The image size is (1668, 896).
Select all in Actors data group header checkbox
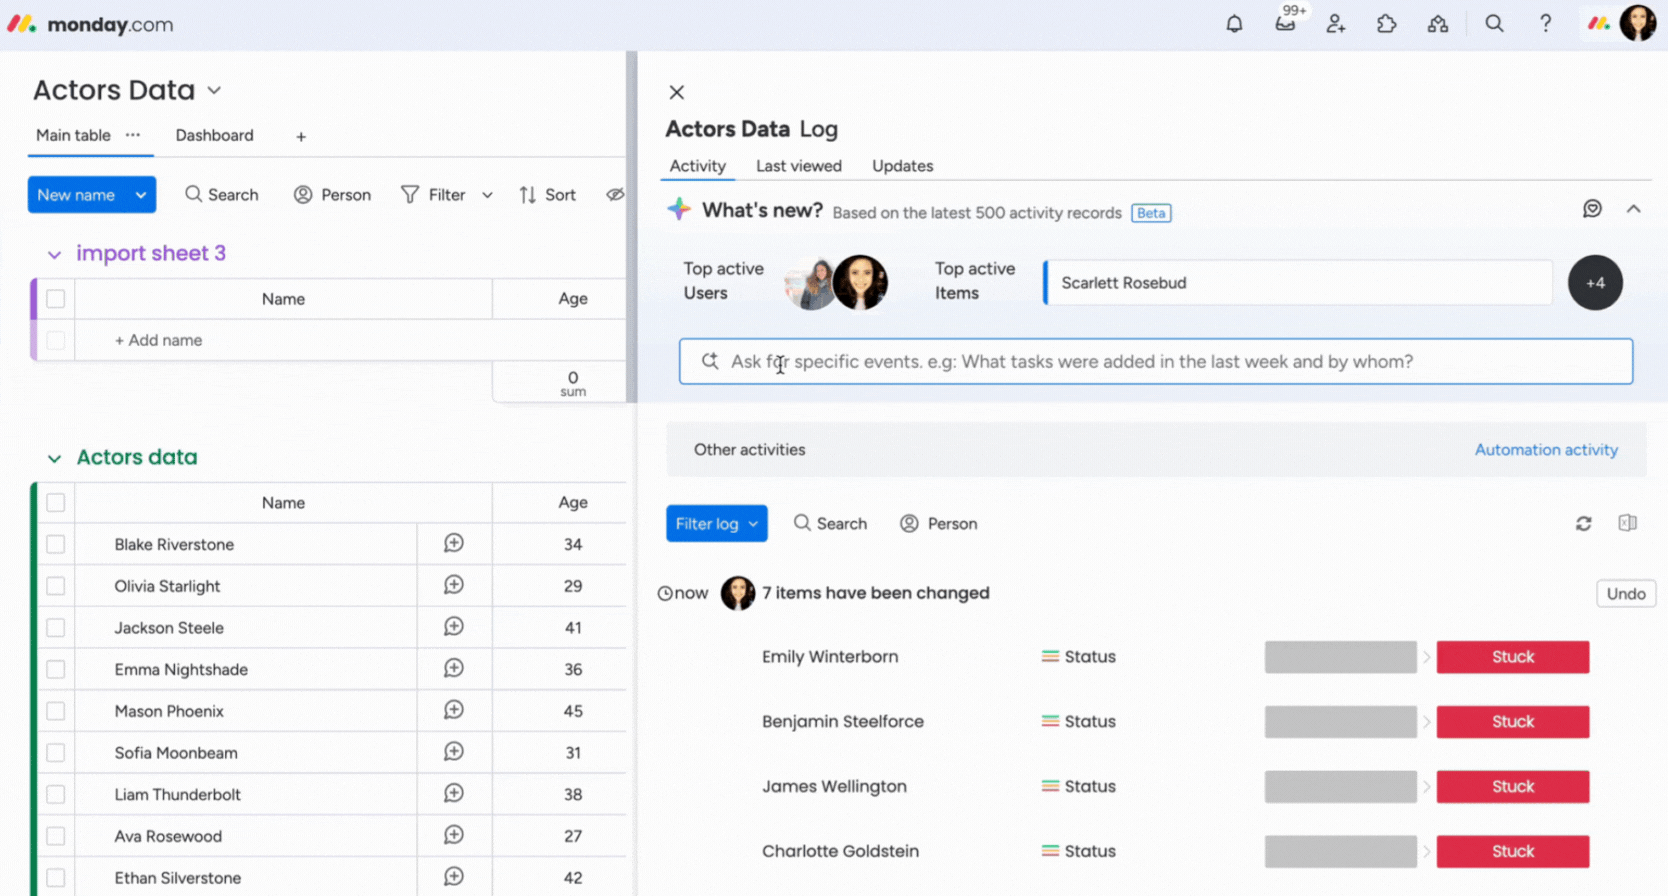click(56, 502)
